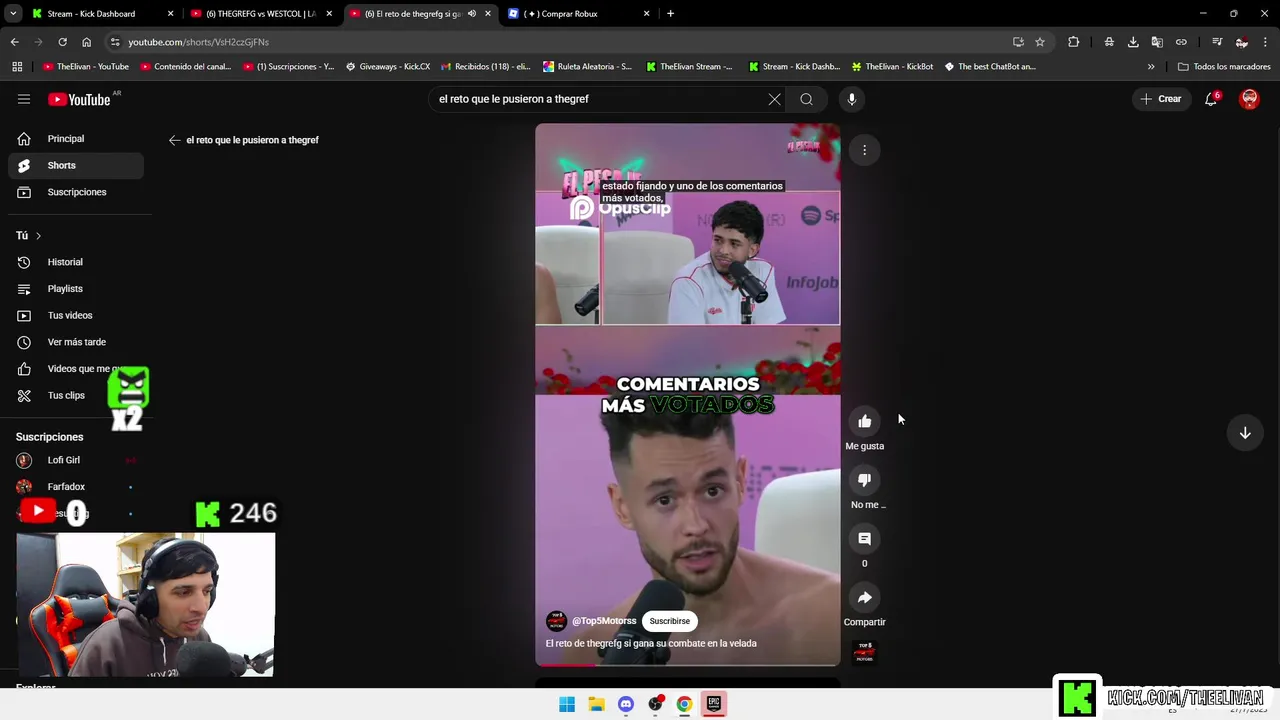Open the Ruleta Aleatoria bookmark
The image size is (1280, 720).
tap(587, 67)
